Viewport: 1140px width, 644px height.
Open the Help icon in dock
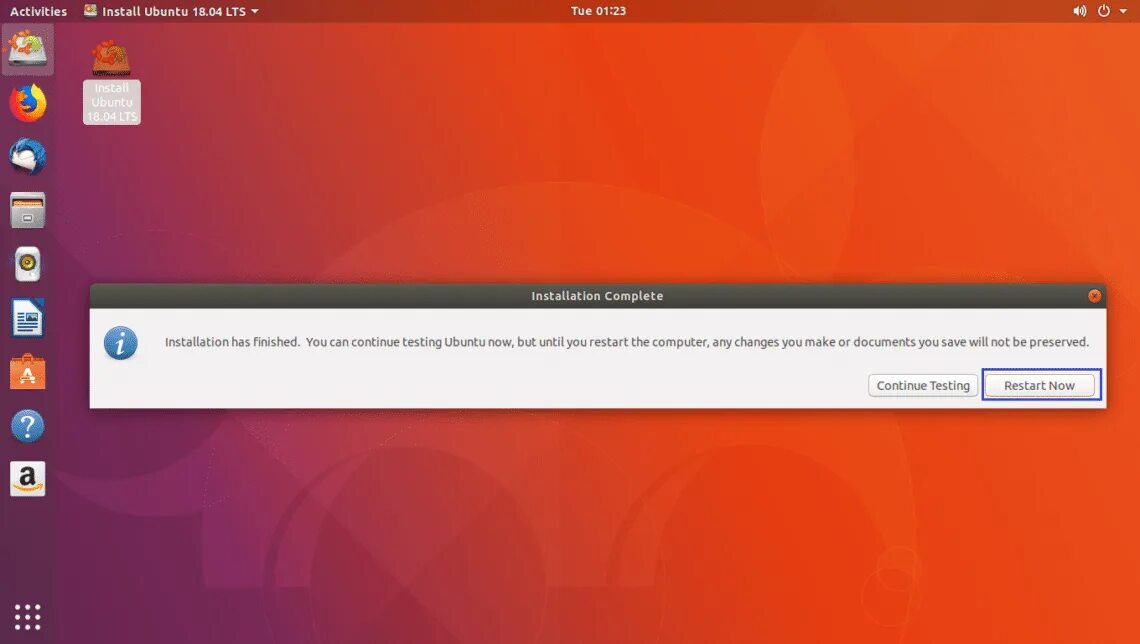(28, 426)
